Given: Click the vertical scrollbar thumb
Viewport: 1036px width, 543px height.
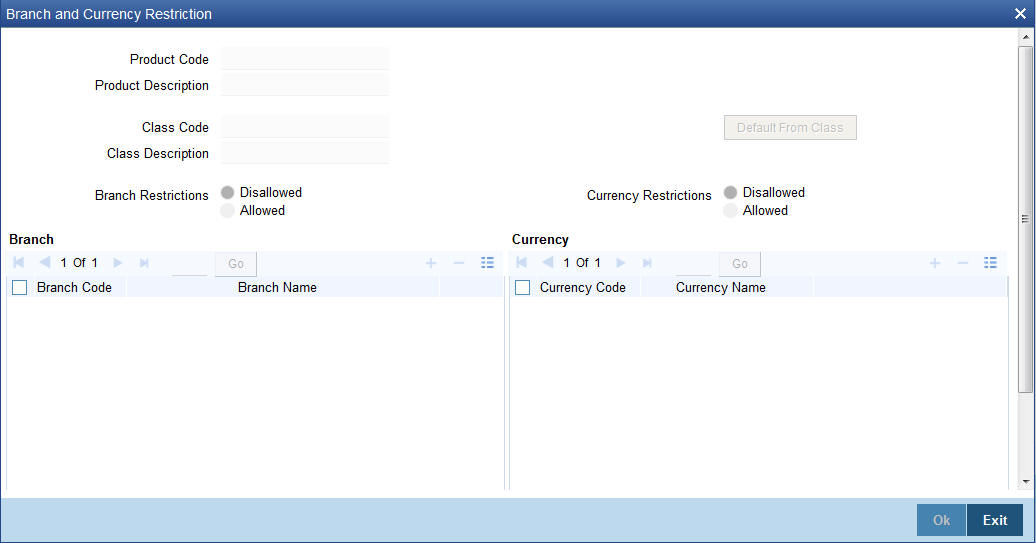Looking at the screenshot, I should point(1025,219).
